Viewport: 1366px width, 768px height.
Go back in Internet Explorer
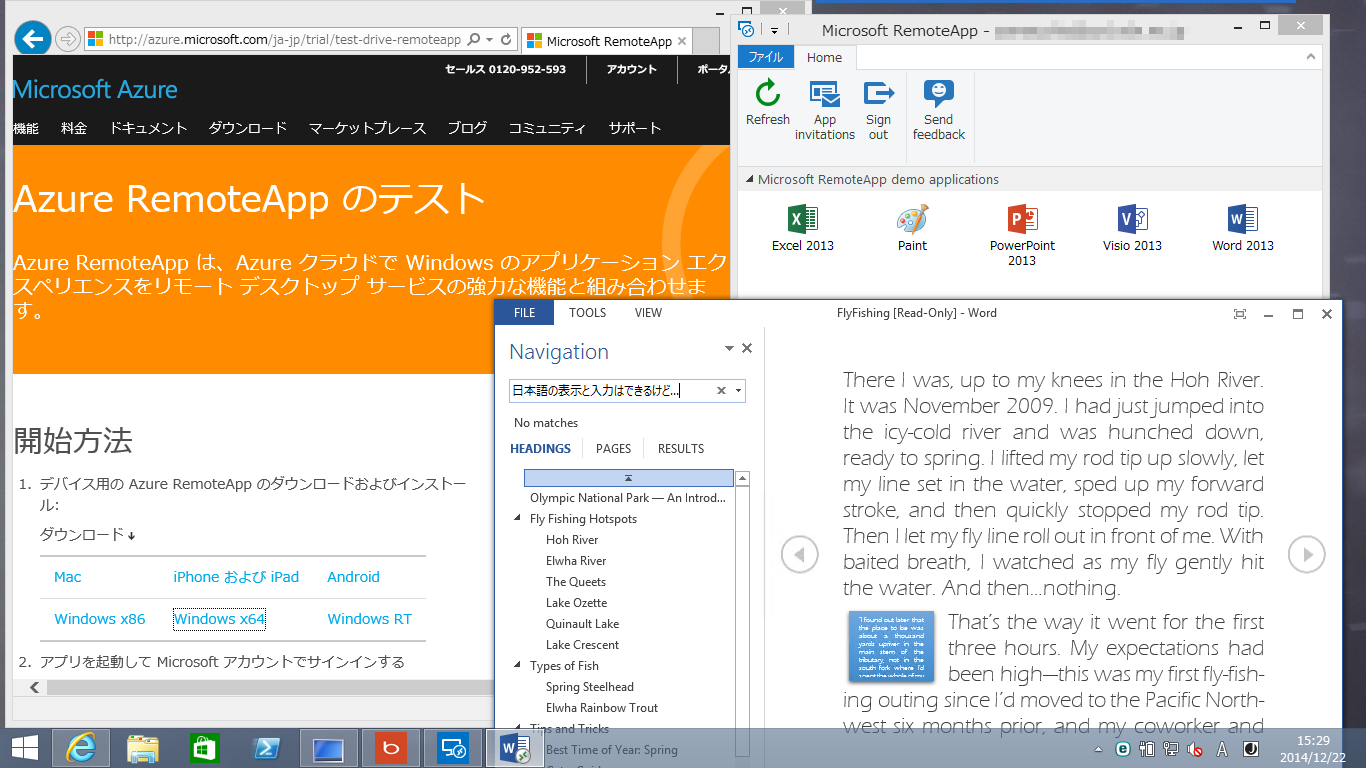coord(34,39)
